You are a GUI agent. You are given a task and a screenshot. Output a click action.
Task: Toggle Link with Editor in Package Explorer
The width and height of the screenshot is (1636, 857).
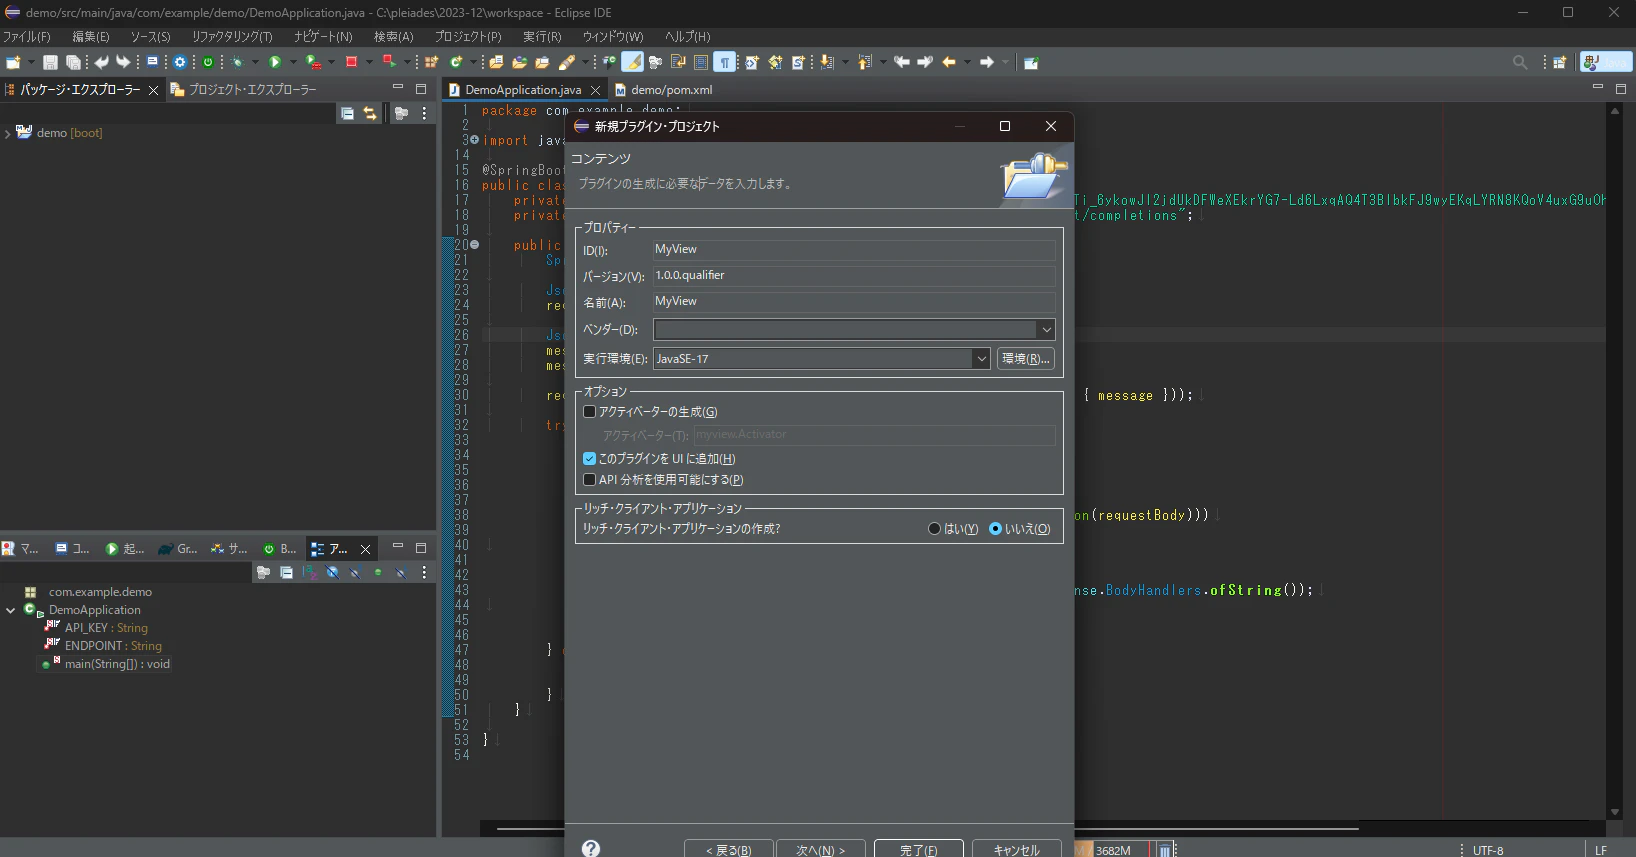[x=370, y=114]
